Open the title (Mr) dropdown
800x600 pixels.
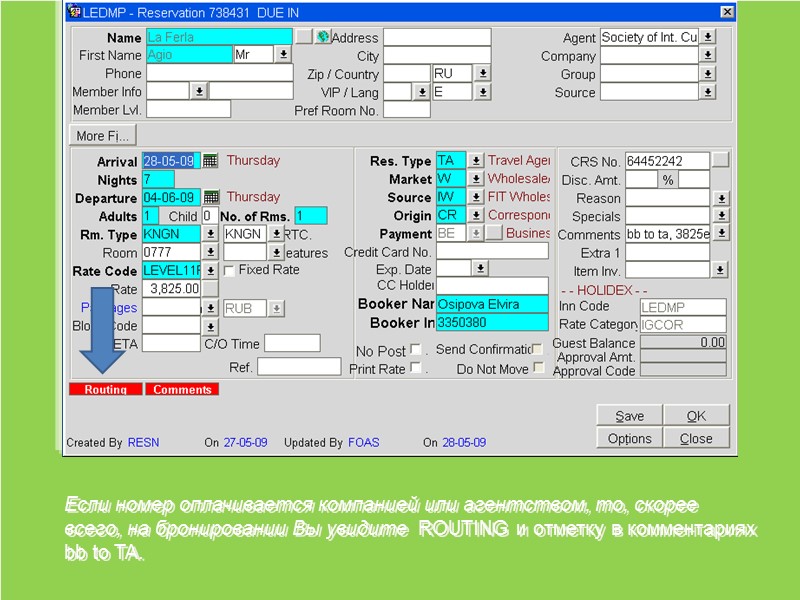point(283,55)
